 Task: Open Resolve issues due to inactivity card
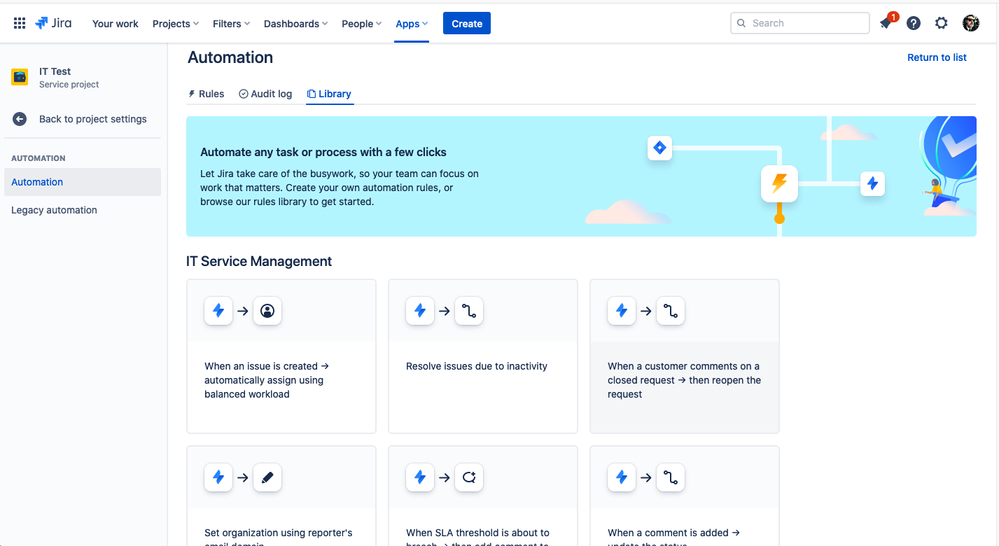click(483, 356)
